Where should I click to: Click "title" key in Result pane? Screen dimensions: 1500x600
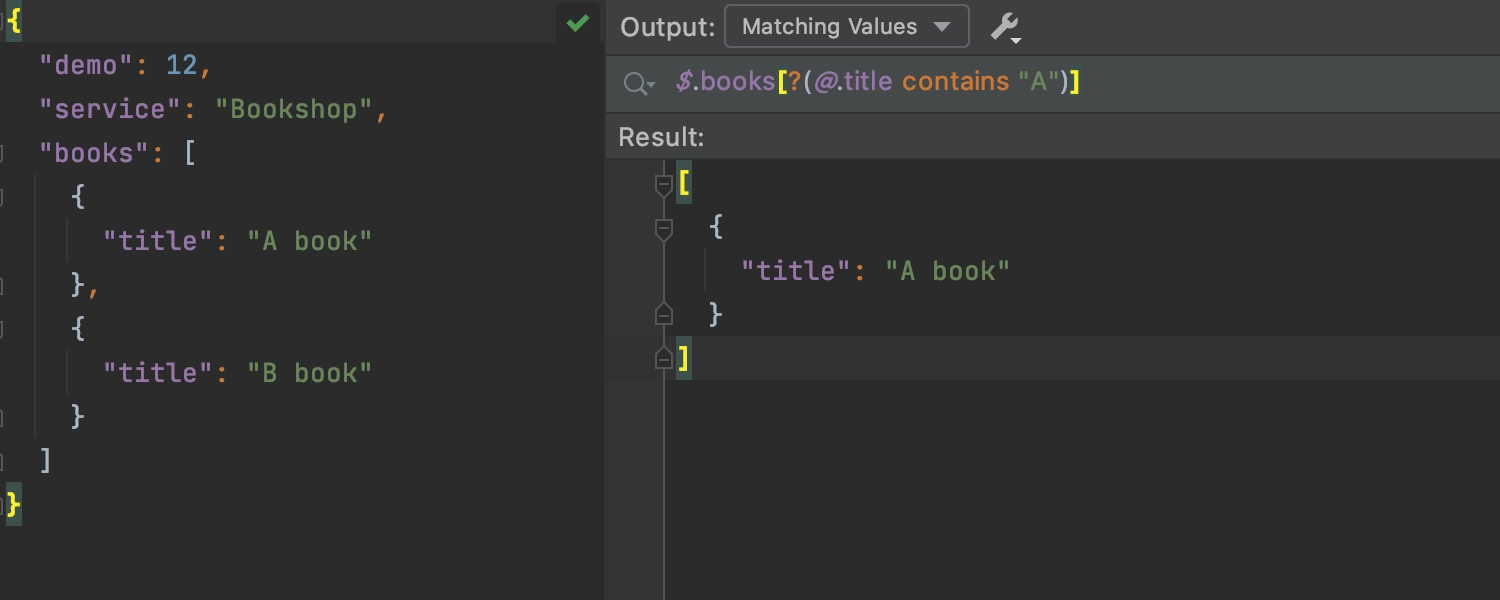796,271
